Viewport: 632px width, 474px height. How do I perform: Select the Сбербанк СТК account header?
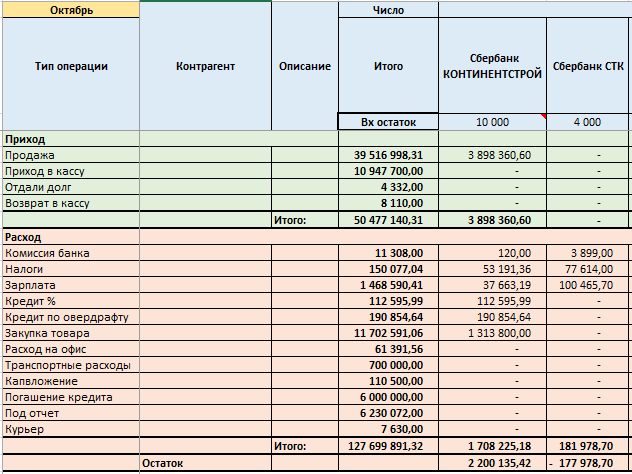588,67
